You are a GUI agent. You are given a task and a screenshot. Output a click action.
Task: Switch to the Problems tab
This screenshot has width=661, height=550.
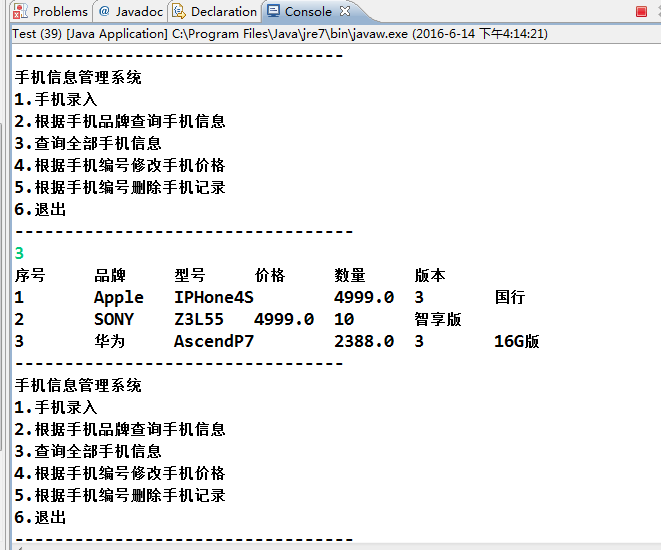pos(51,11)
